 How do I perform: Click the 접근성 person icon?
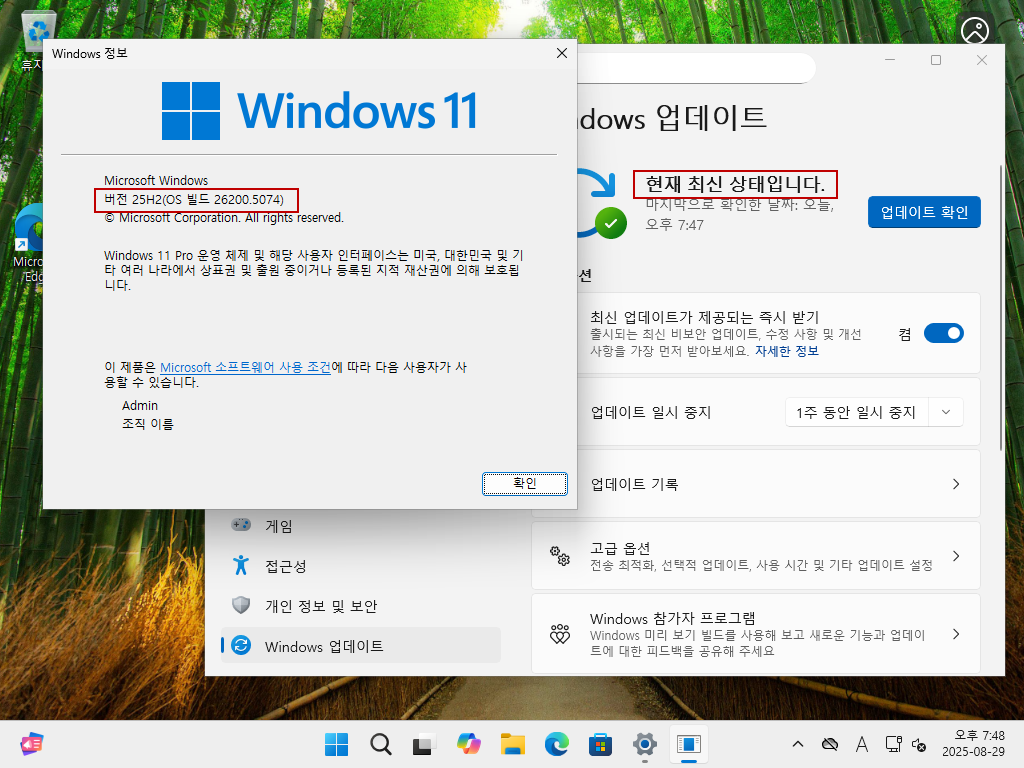coord(241,565)
